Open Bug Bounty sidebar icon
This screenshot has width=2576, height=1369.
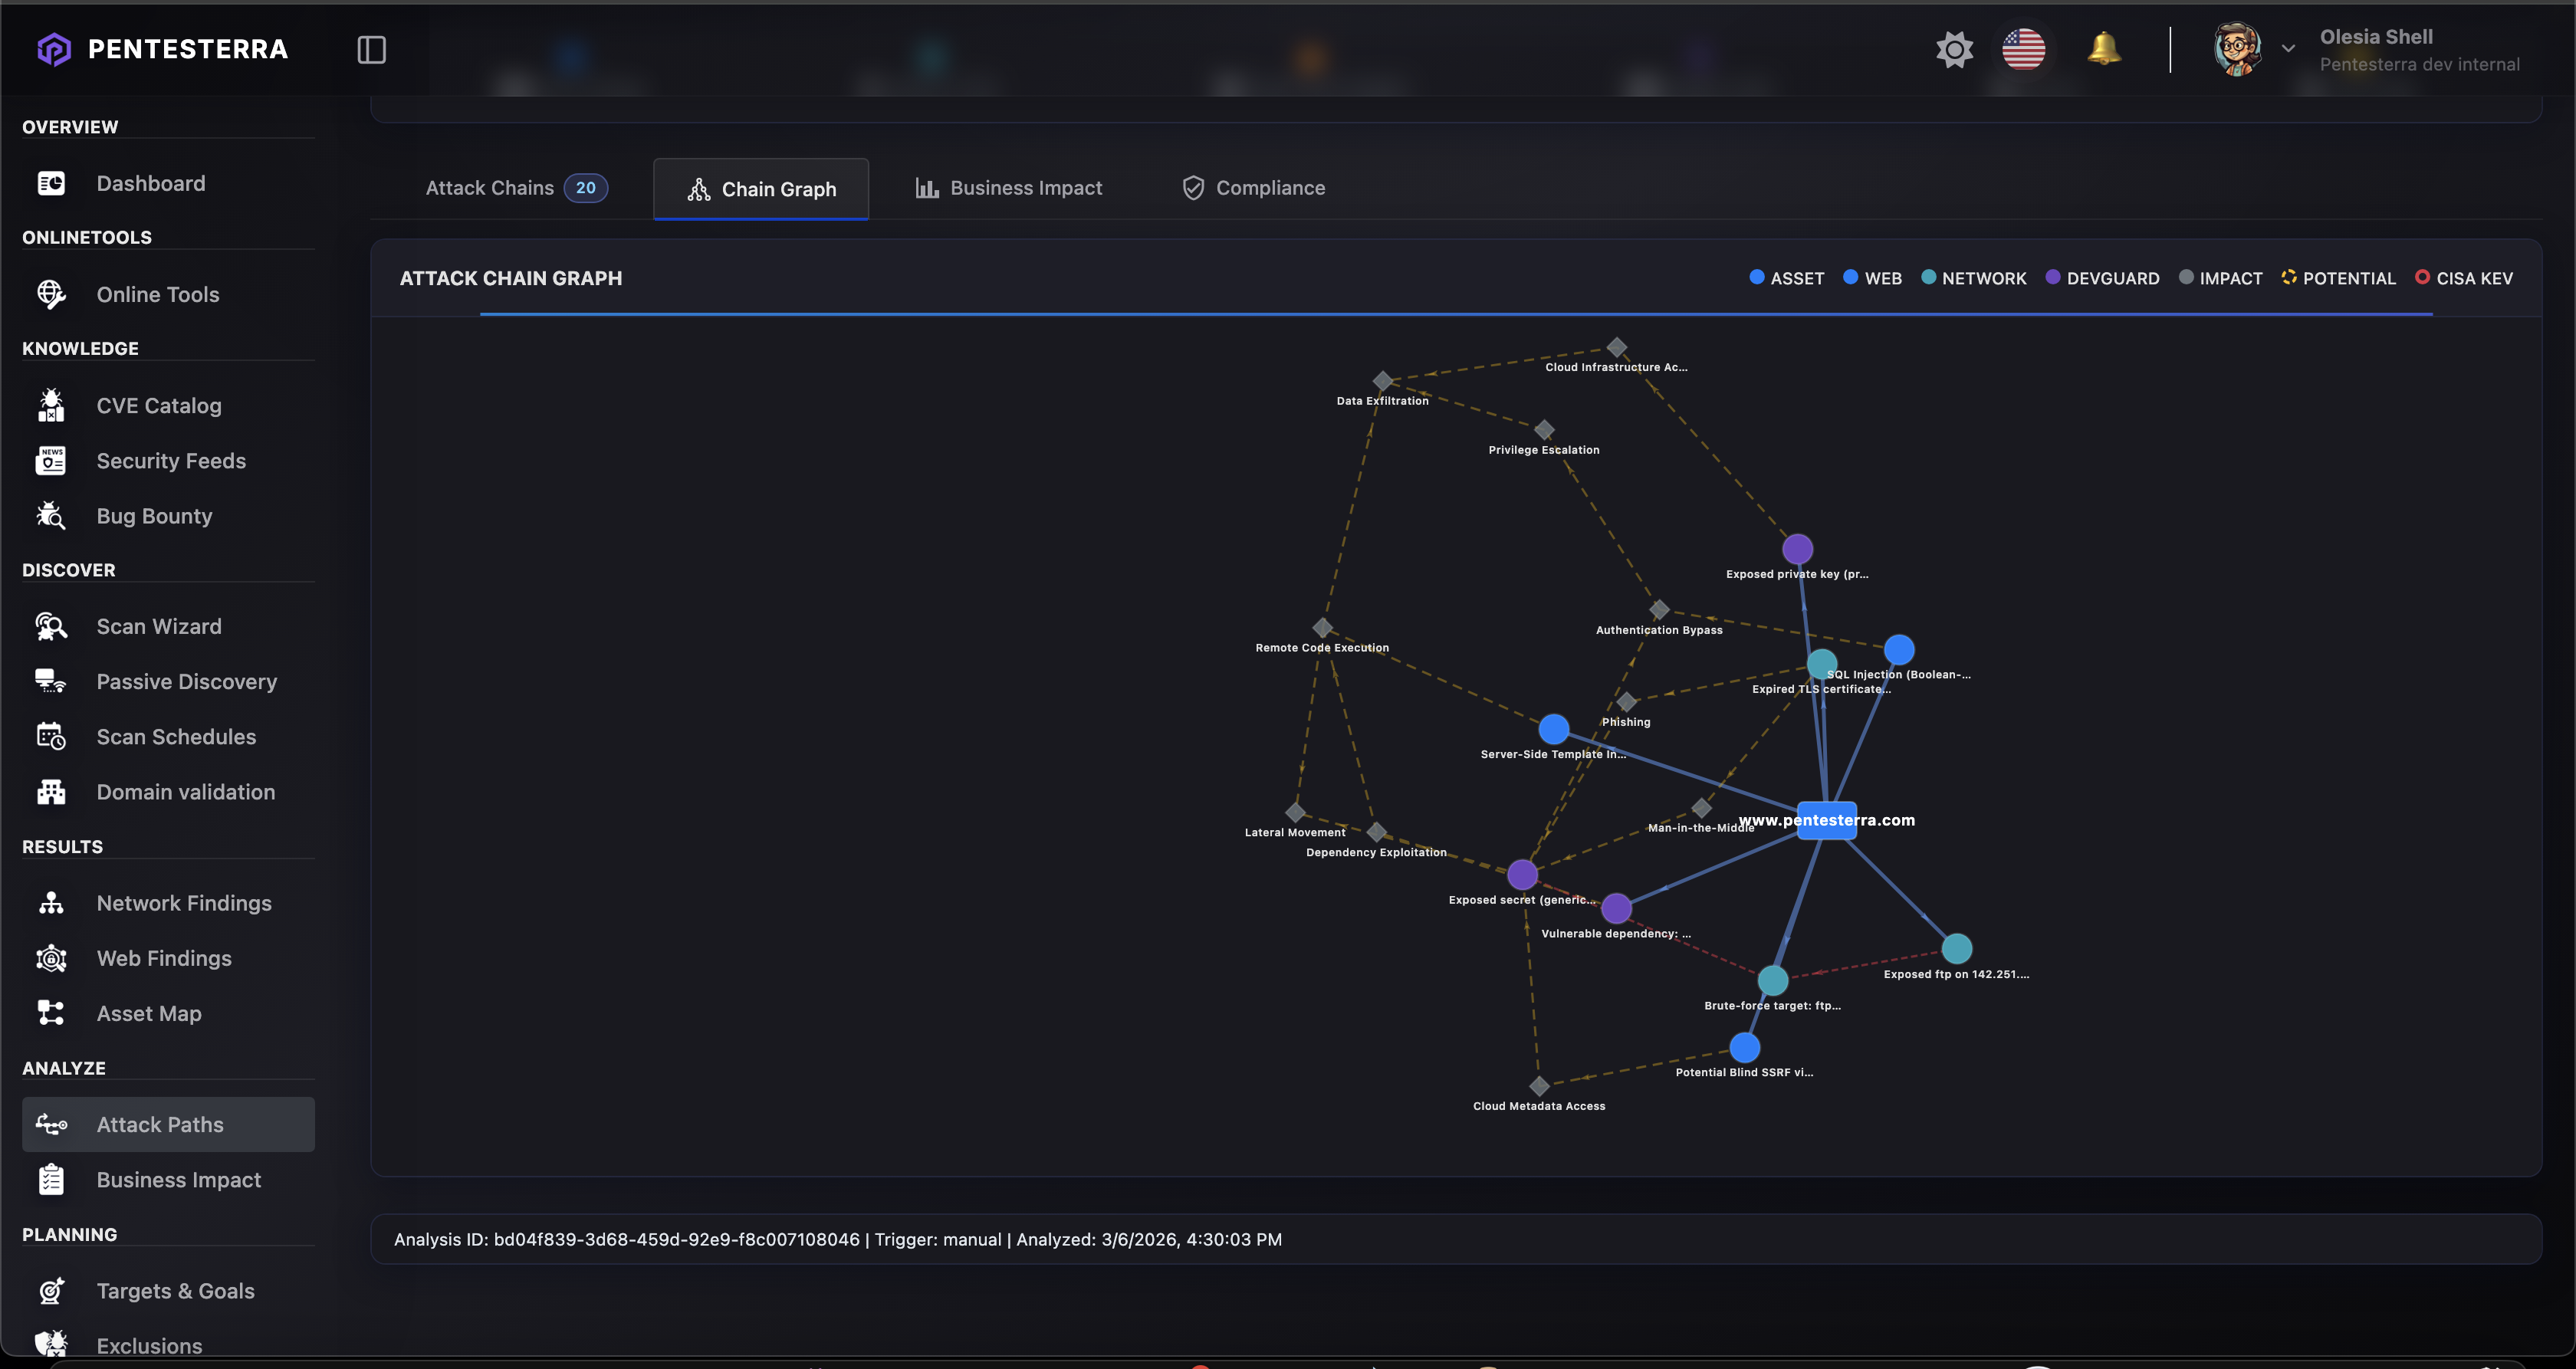click(51, 516)
